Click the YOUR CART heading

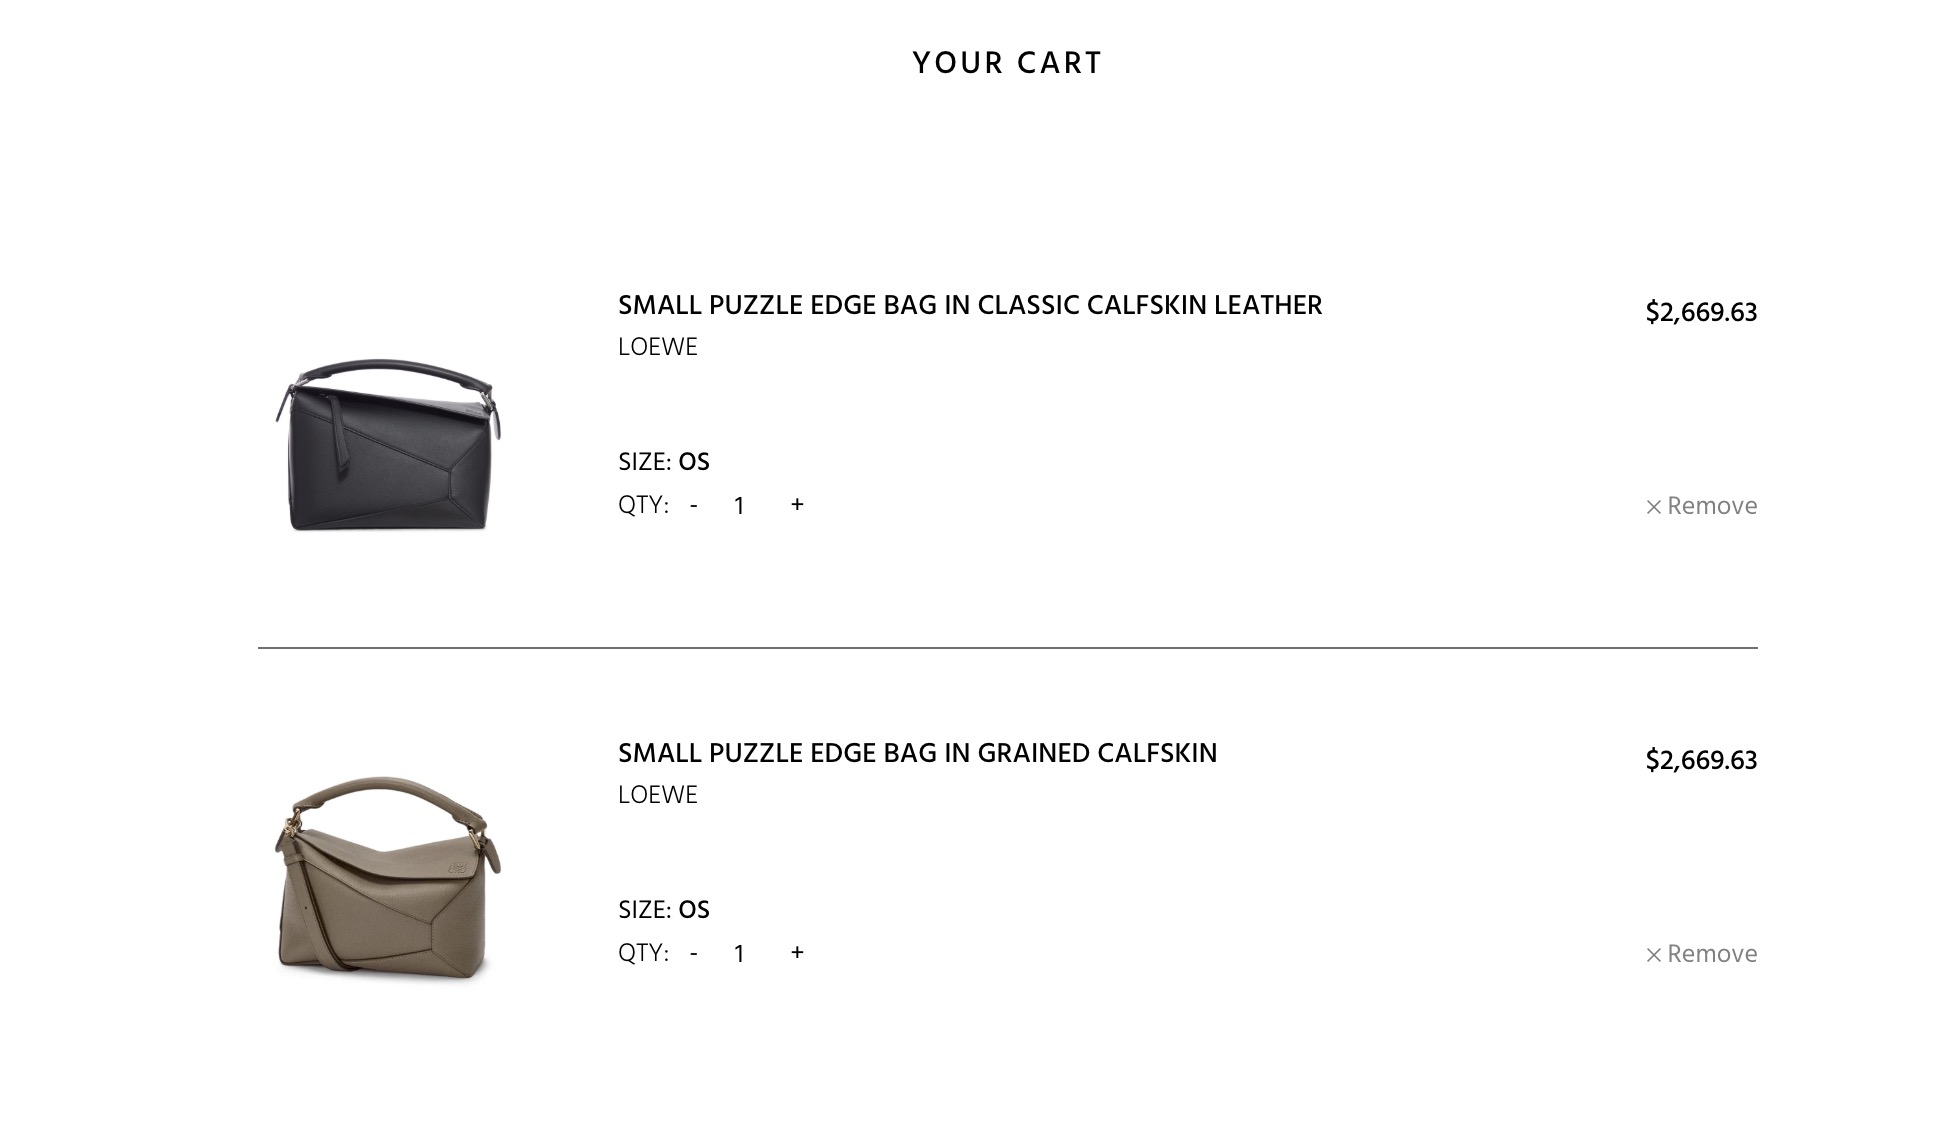pos(1007,63)
